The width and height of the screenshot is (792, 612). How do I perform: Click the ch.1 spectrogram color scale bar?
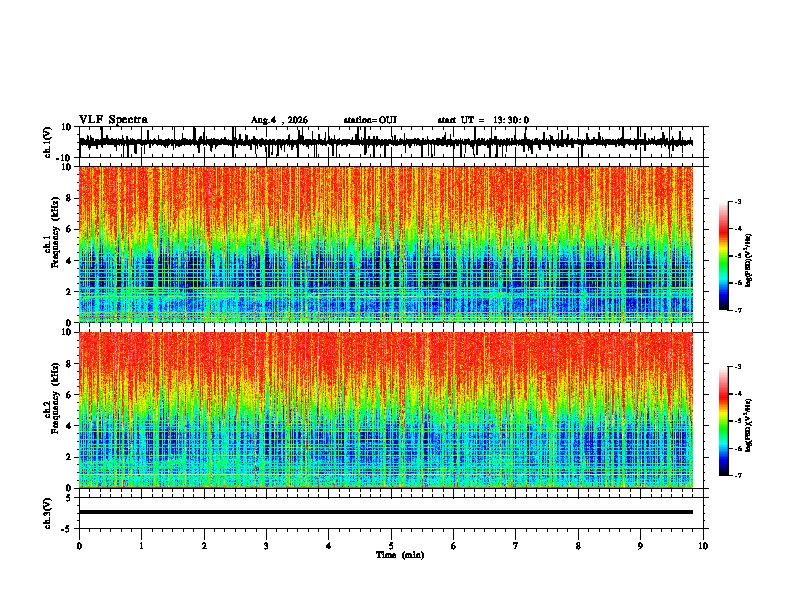coord(724,256)
